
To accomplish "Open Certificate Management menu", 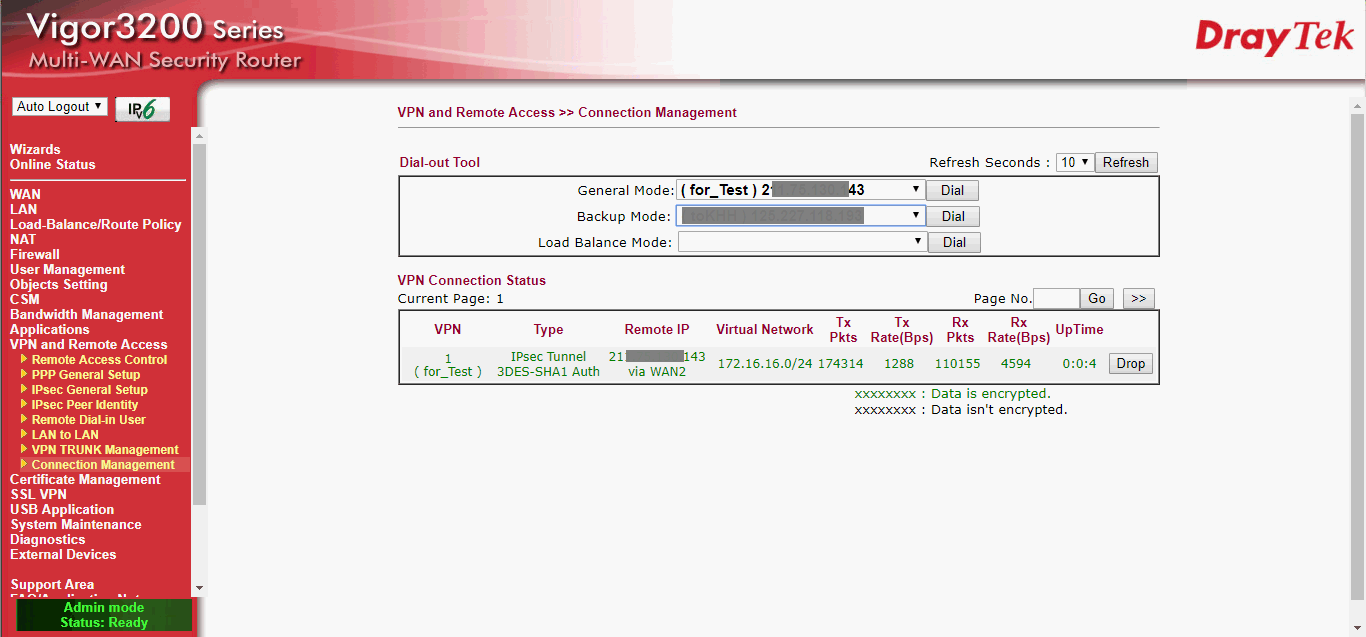I will [85, 479].
